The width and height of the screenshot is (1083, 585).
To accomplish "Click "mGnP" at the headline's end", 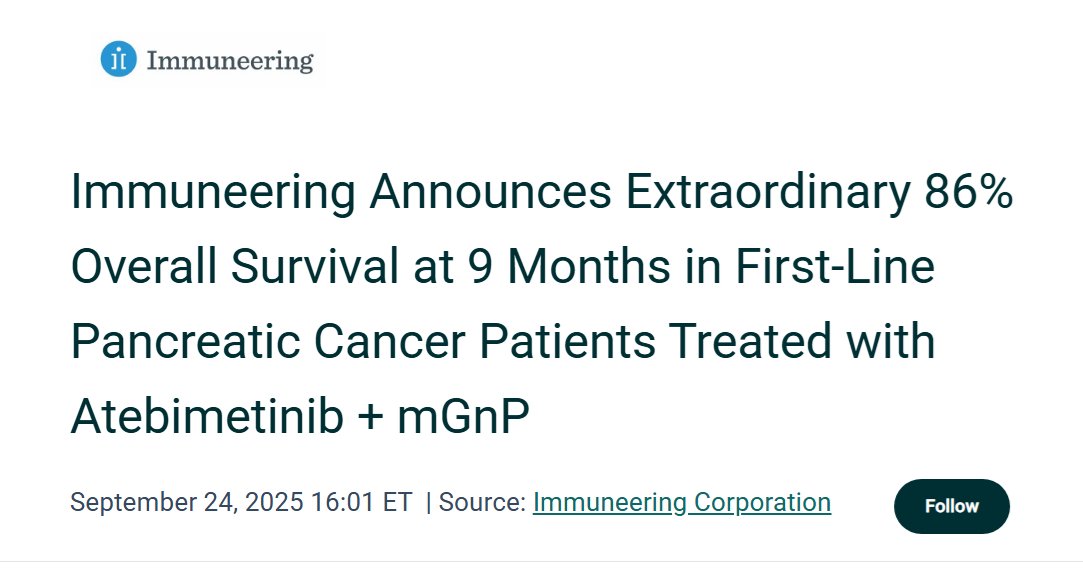I will point(462,416).
